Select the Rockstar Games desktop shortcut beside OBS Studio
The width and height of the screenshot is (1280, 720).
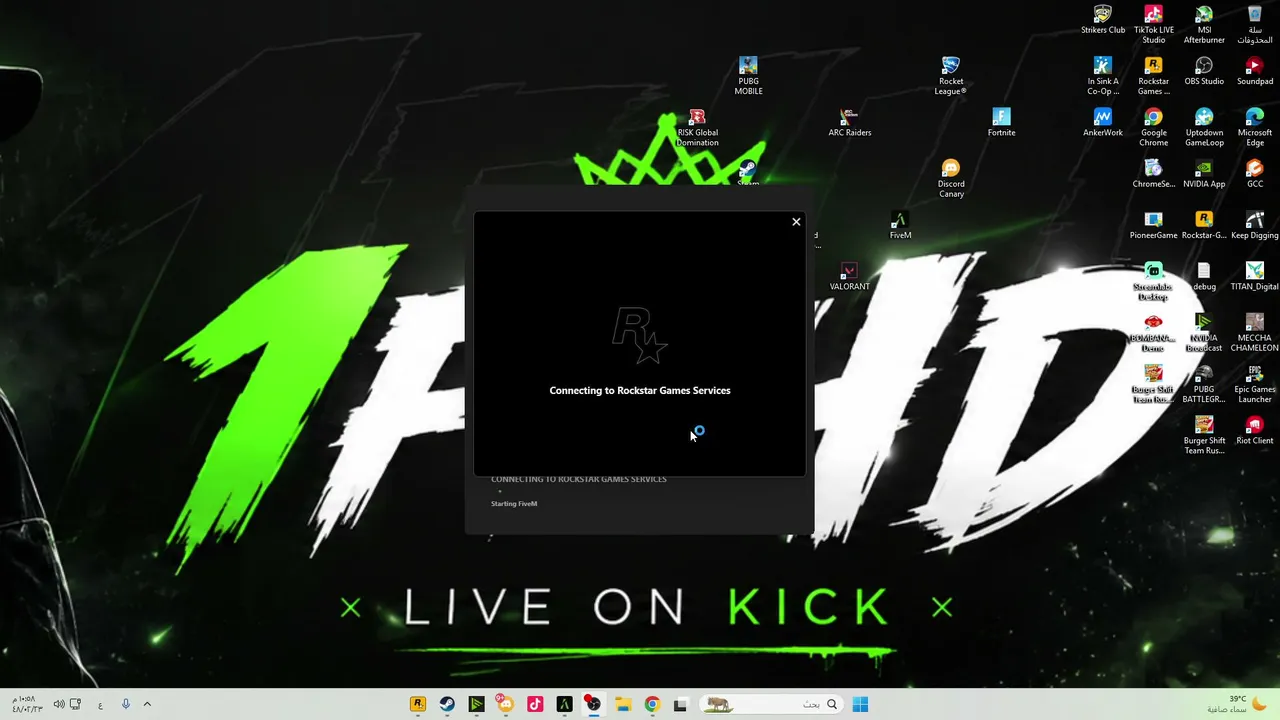click(1153, 76)
